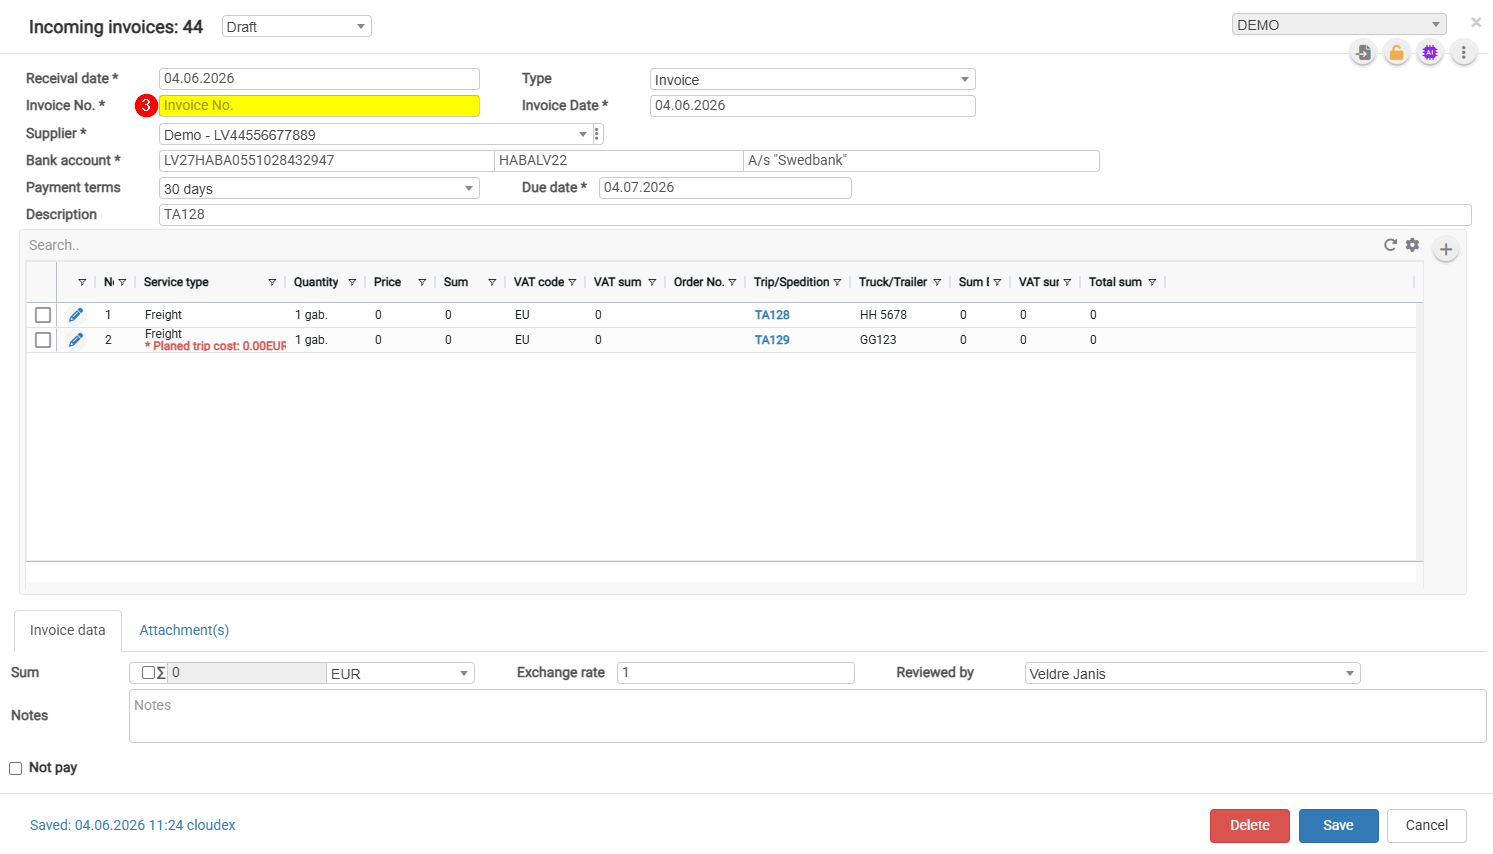1493x854 pixels.
Task: Edit row 1 with the pencil icon
Action: [76, 315]
